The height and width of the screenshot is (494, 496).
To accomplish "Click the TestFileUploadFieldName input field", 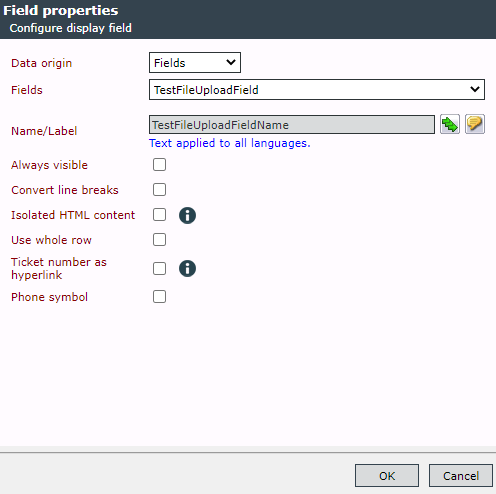I will pos(292,125).
